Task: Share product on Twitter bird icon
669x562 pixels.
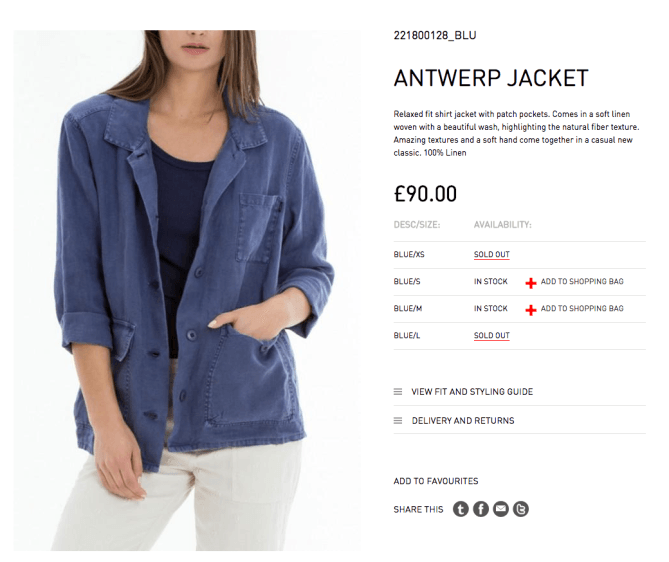Action: (521, 509)
